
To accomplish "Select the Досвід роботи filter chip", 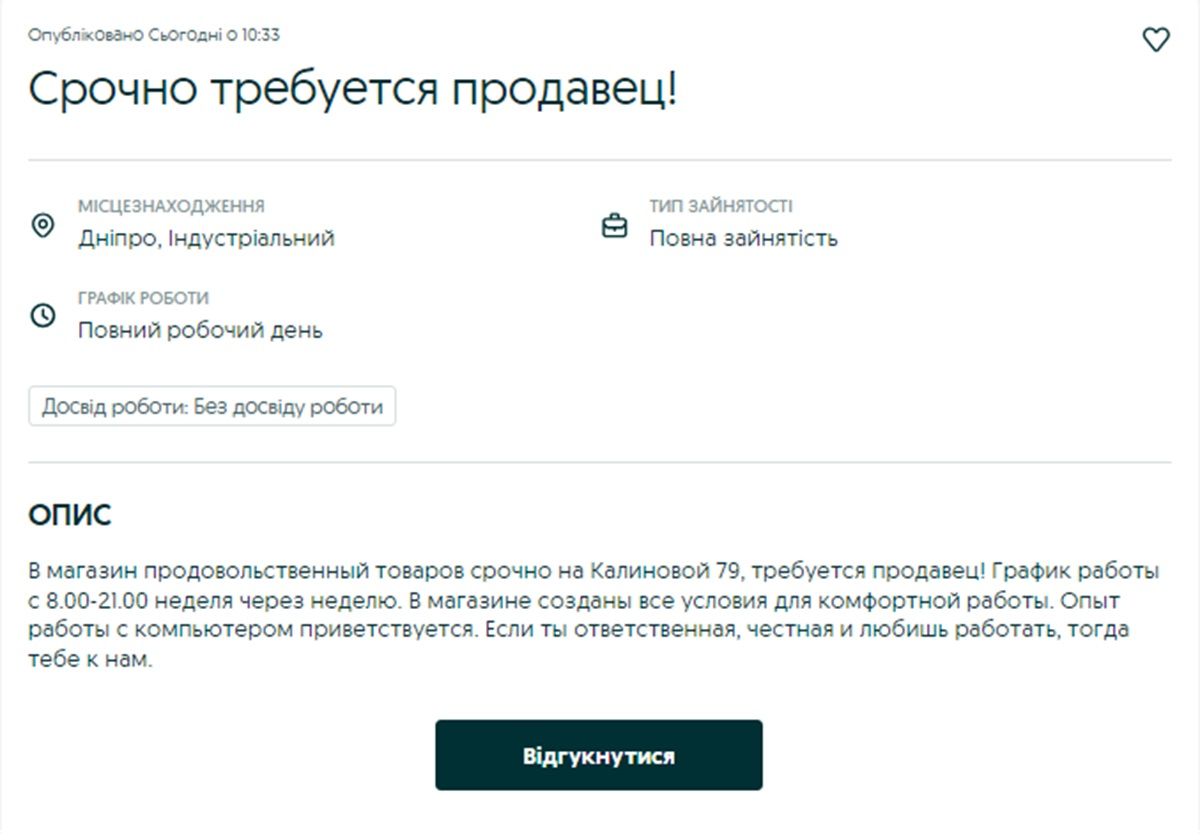I will click(212, 406).
